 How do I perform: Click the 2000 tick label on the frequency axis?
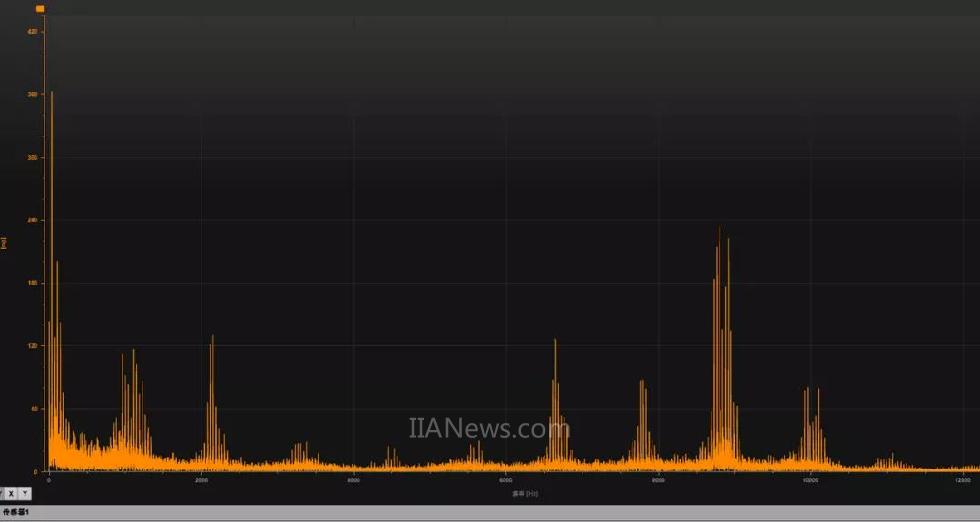coord(201,481)
